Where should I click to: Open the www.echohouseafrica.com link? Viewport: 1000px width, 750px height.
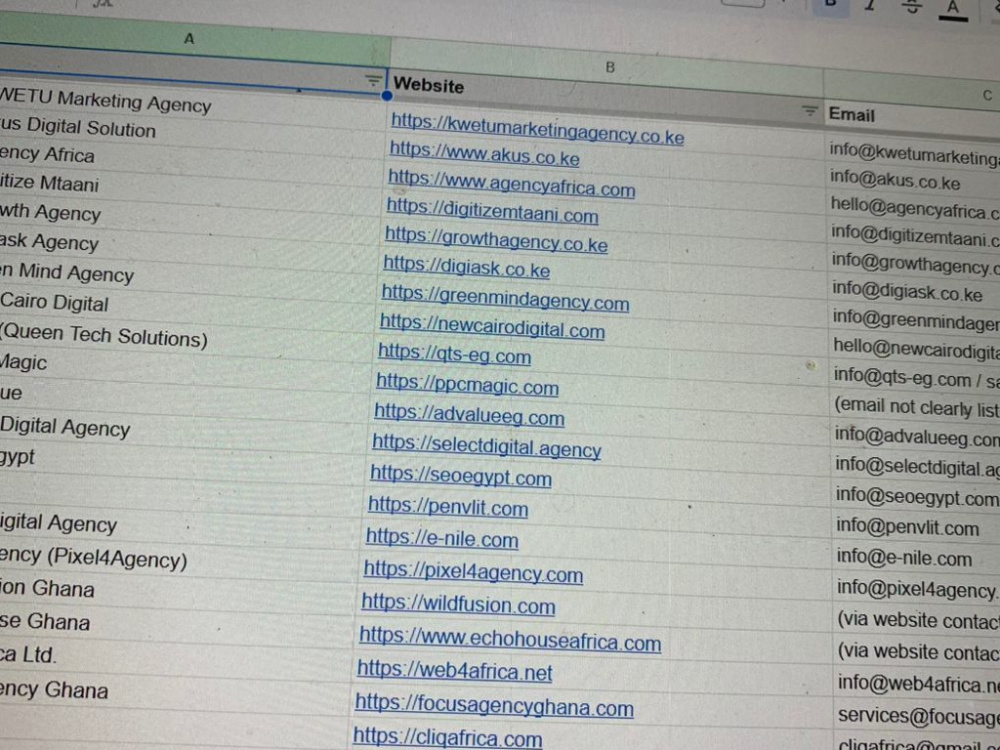coord(510,638)
